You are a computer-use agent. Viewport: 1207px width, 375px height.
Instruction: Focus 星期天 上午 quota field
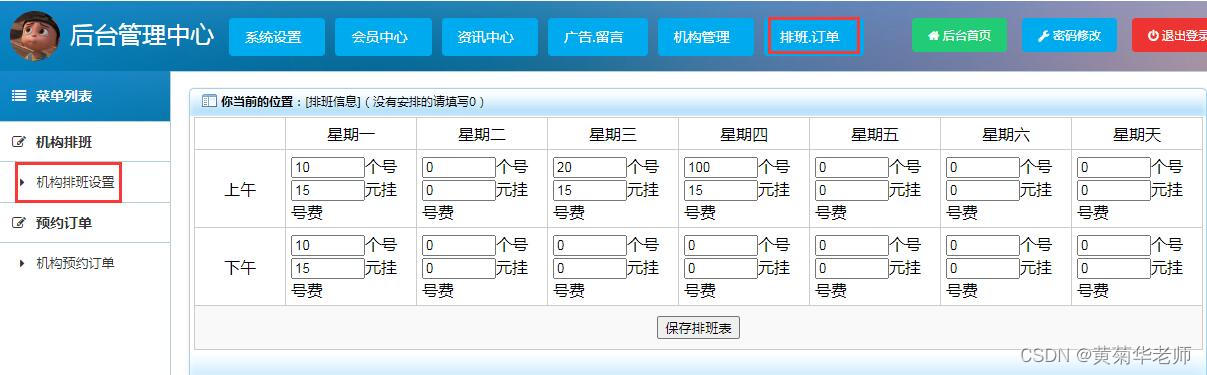[x=1114, y=167]
